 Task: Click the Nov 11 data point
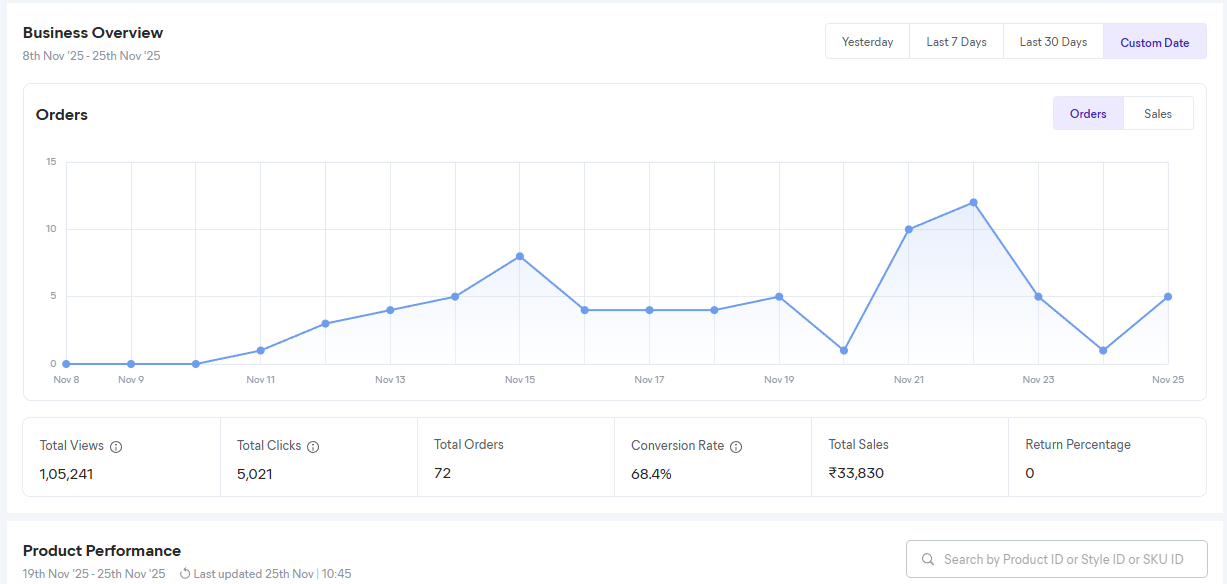[x=260, y=351]
